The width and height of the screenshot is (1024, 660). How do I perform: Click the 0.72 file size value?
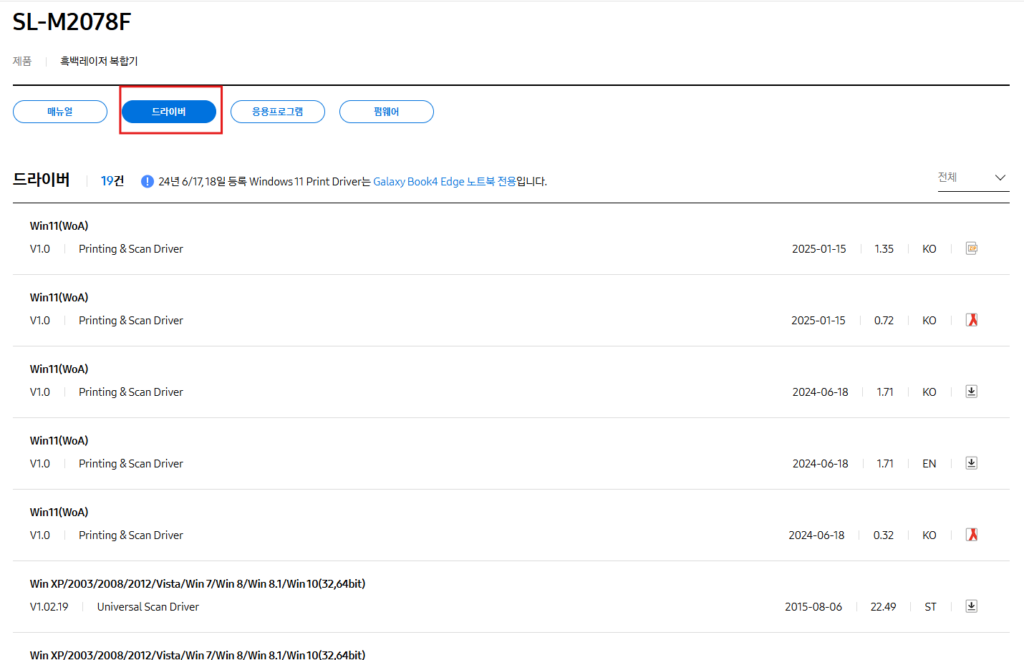click(884, 321)
